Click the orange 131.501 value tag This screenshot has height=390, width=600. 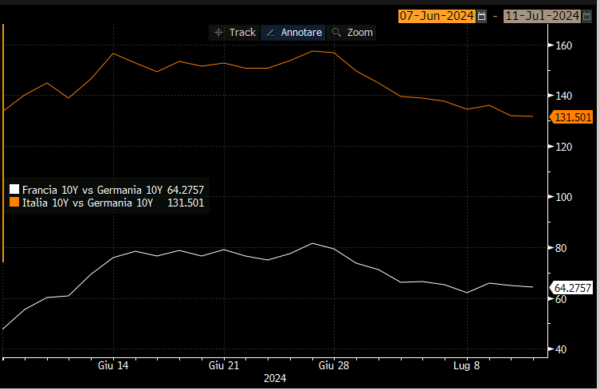point(572,117)
